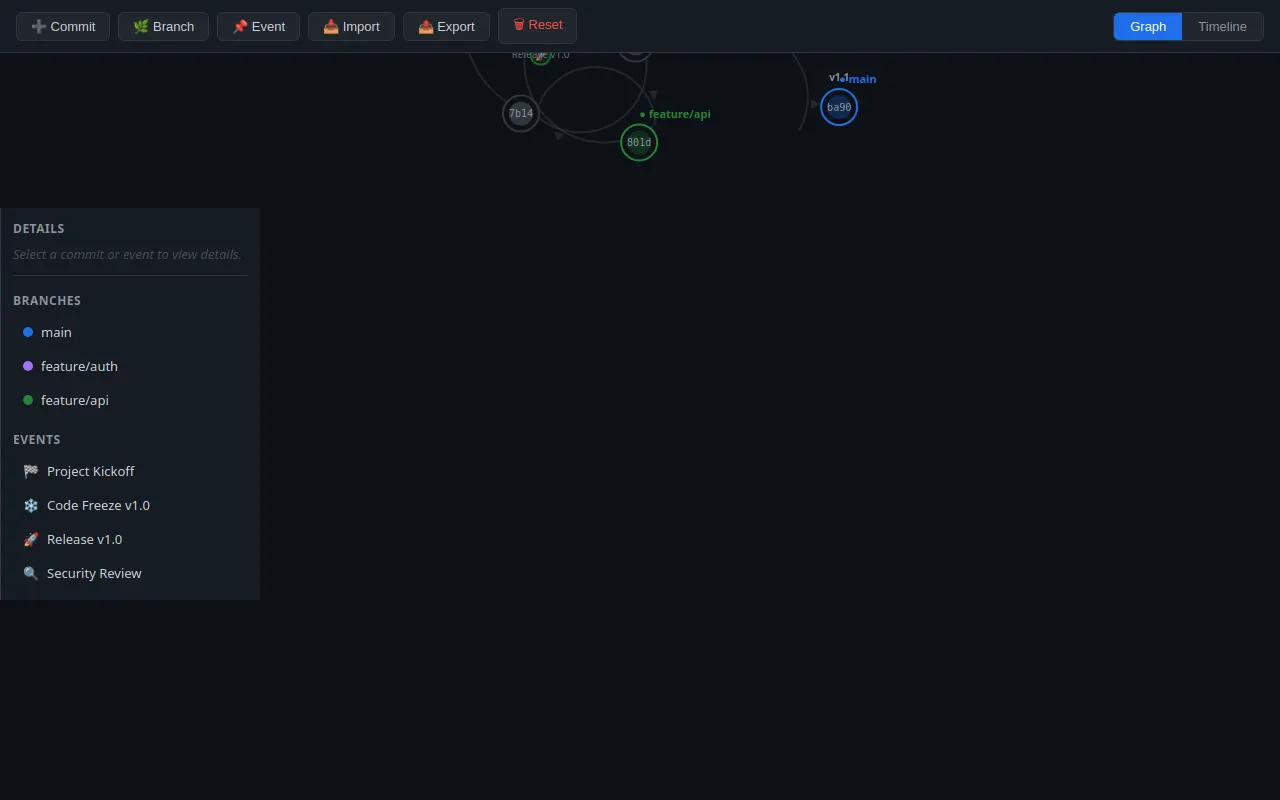The height and width of the screenshot is (800, 1280).
Task: Open the Release v1.0 event
Action: point(130,539)
